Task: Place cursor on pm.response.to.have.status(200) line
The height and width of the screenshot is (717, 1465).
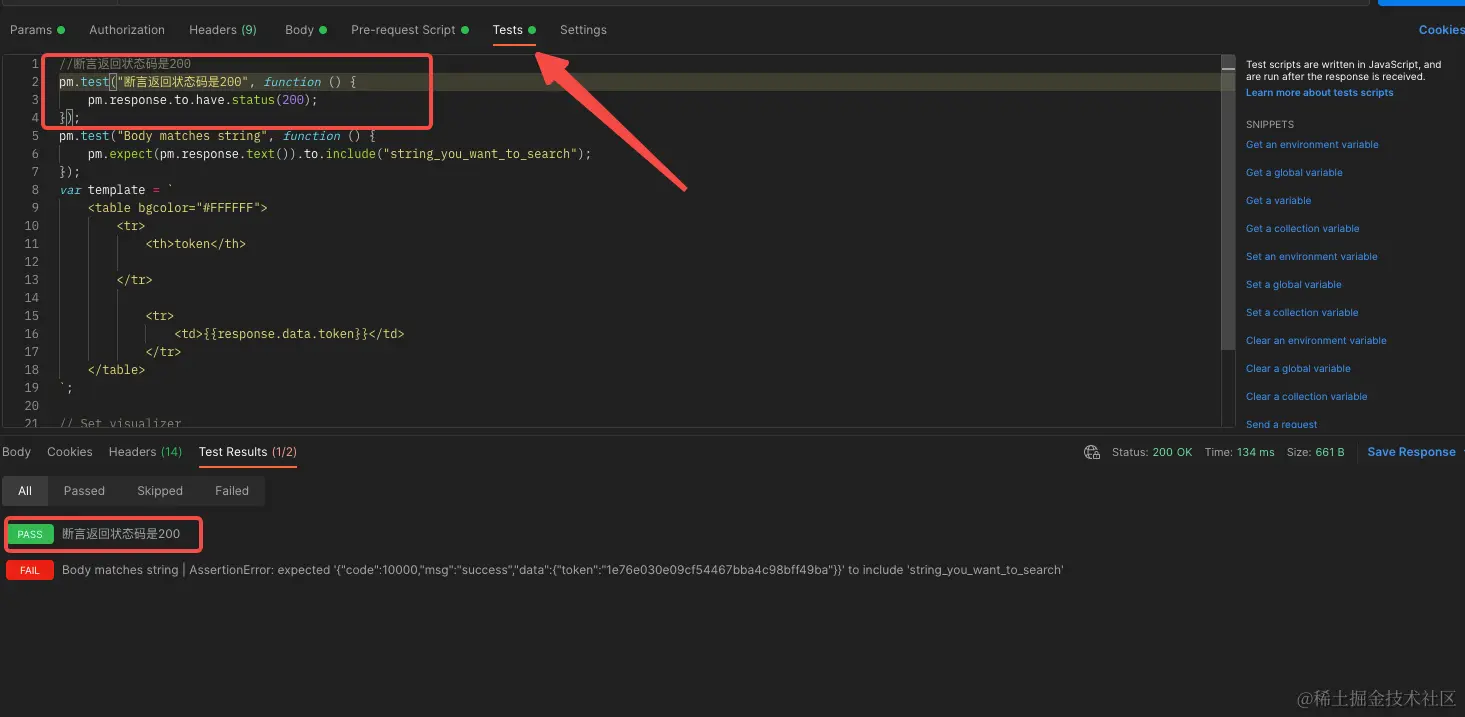Action: [x=202, y=100]
